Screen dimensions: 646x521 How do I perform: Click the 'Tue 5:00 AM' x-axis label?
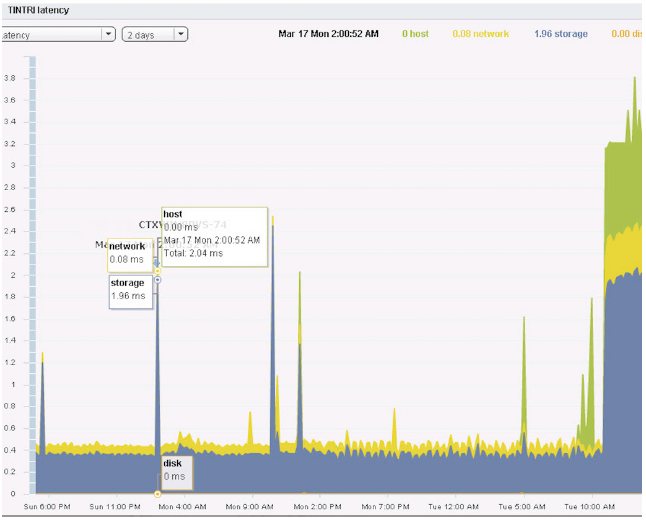click(x=522, y=507)
